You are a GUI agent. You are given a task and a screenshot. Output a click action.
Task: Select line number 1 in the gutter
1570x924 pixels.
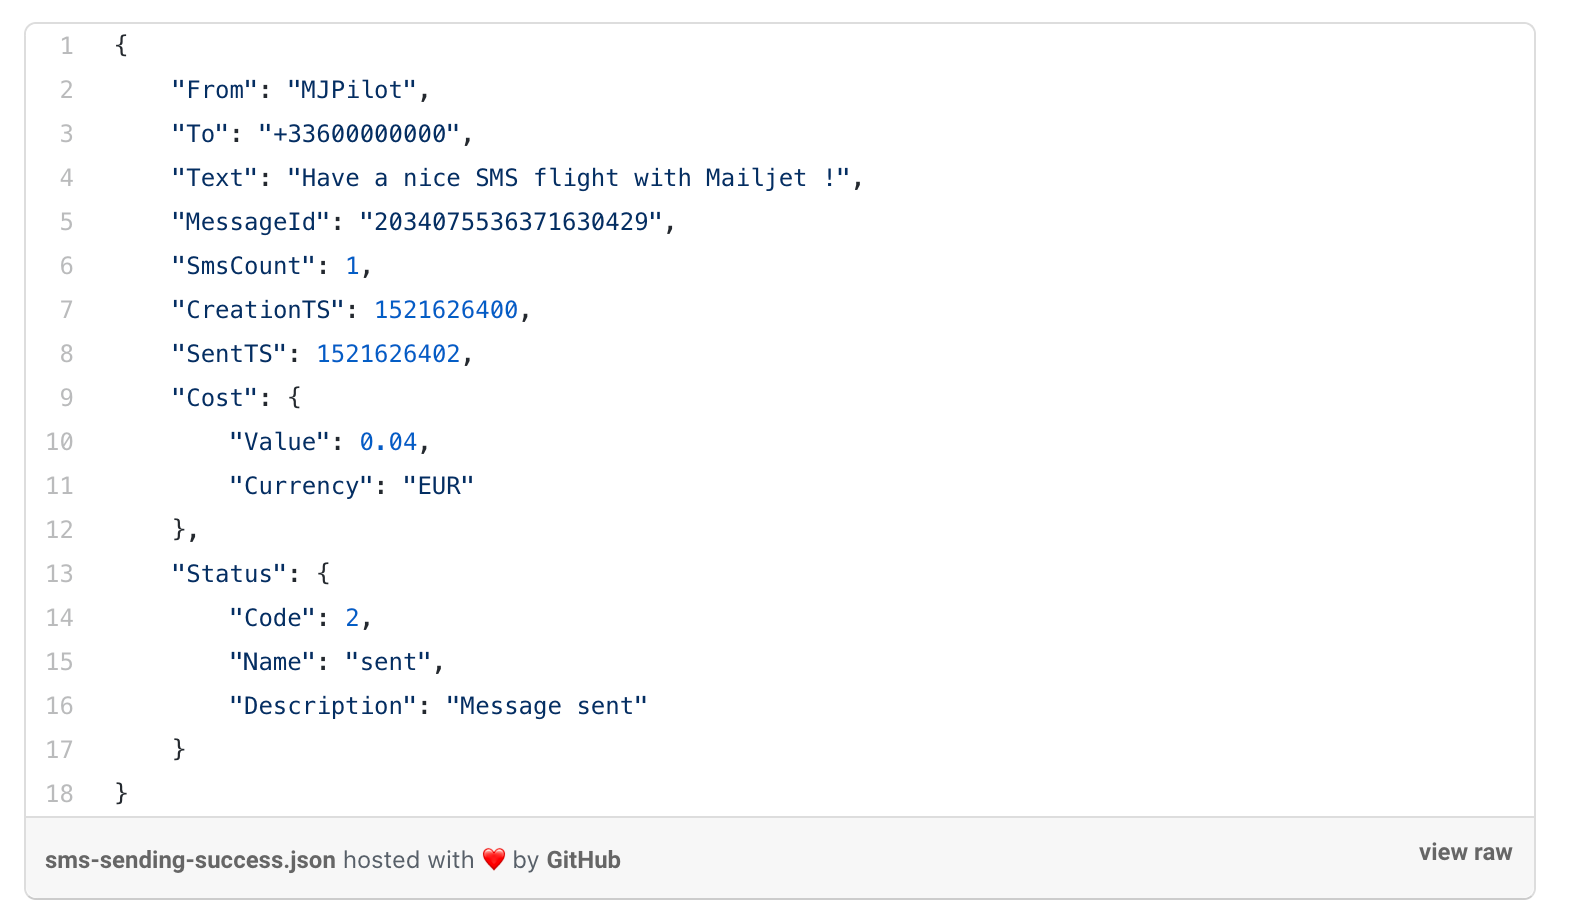(x=66, y=46)
